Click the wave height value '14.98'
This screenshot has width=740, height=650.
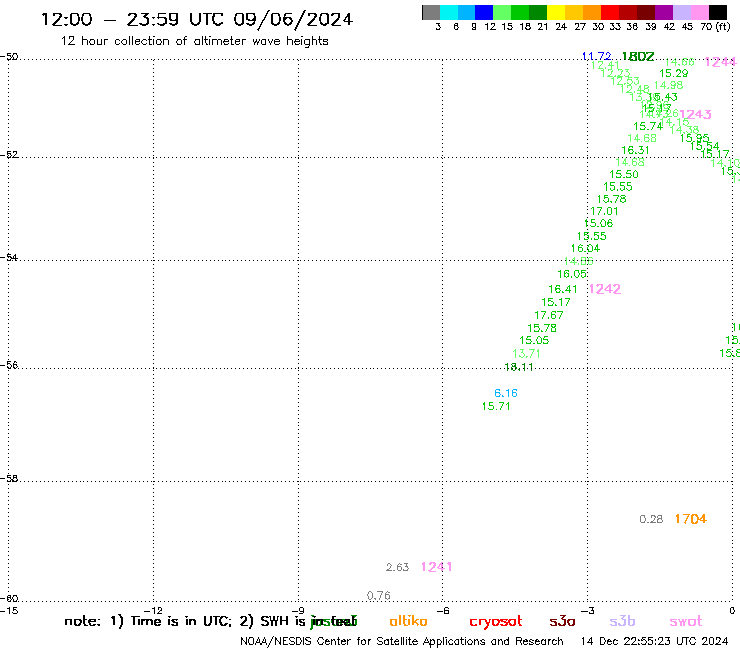pos(669,85)
